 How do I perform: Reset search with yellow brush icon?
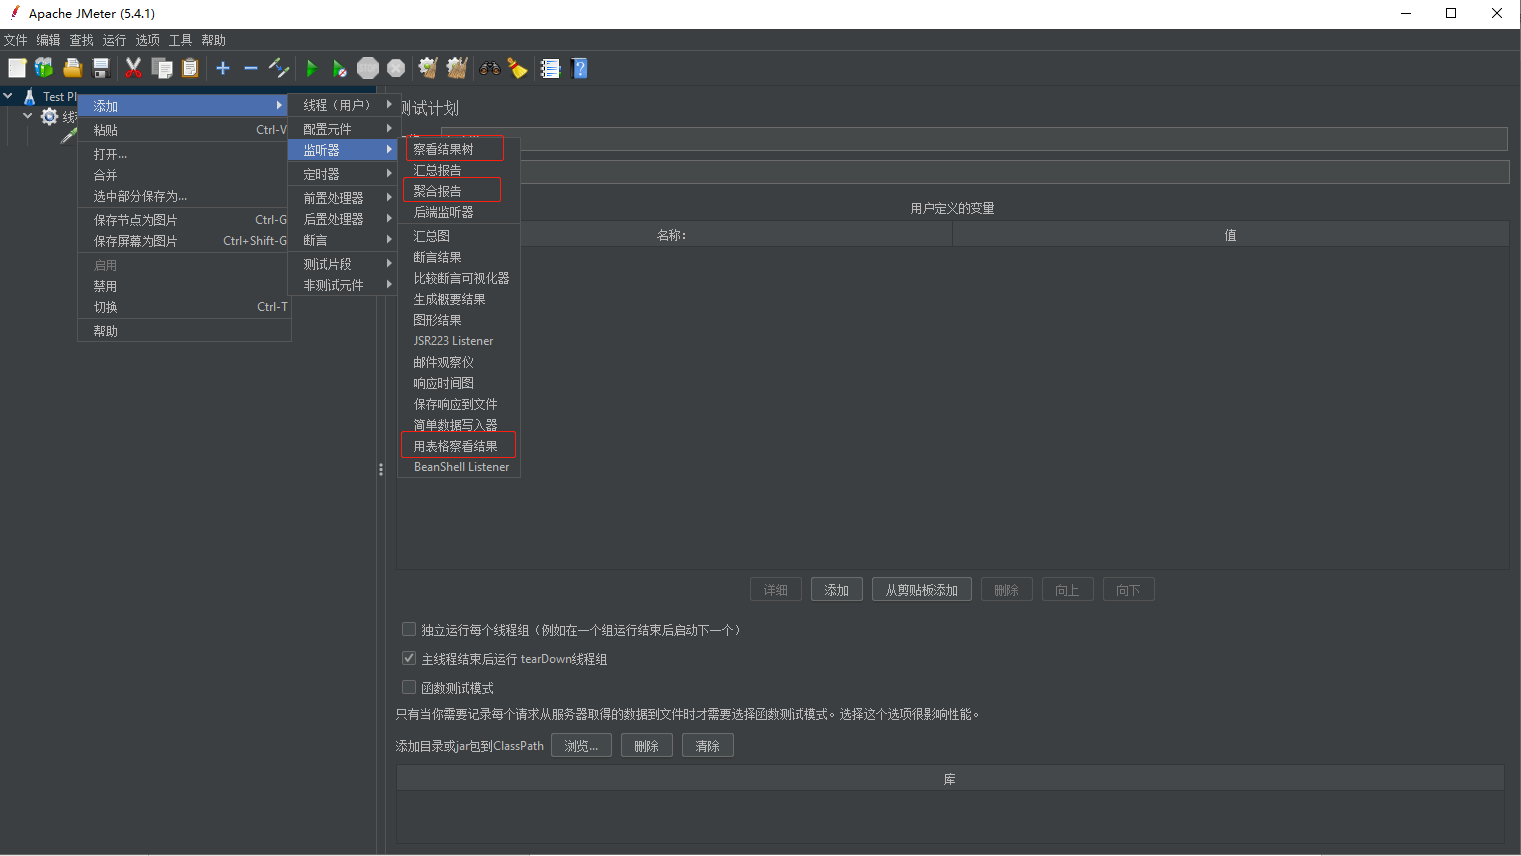click(x=517, y=68)
